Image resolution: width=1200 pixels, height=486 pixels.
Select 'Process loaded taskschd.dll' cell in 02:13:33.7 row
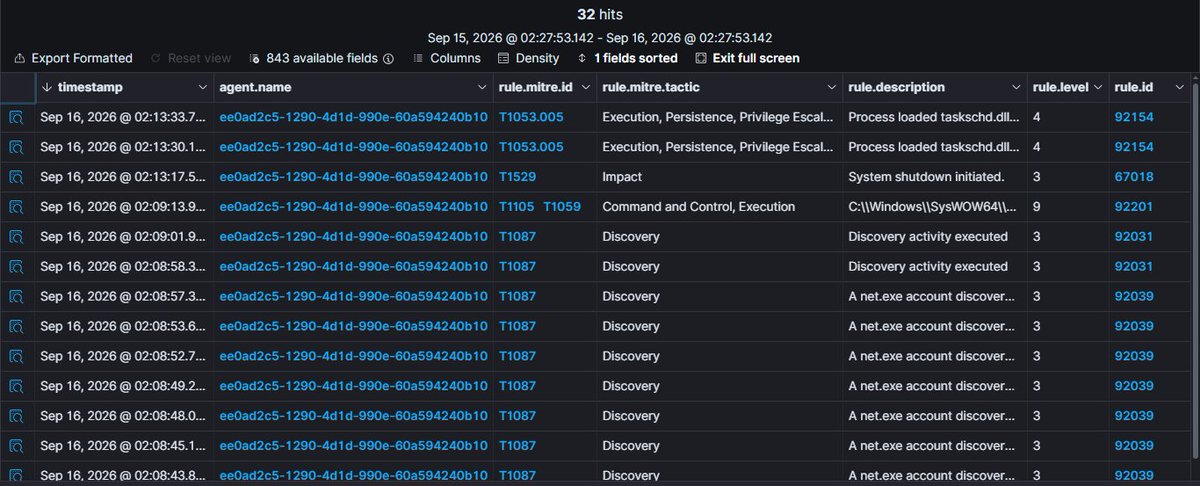935,117
